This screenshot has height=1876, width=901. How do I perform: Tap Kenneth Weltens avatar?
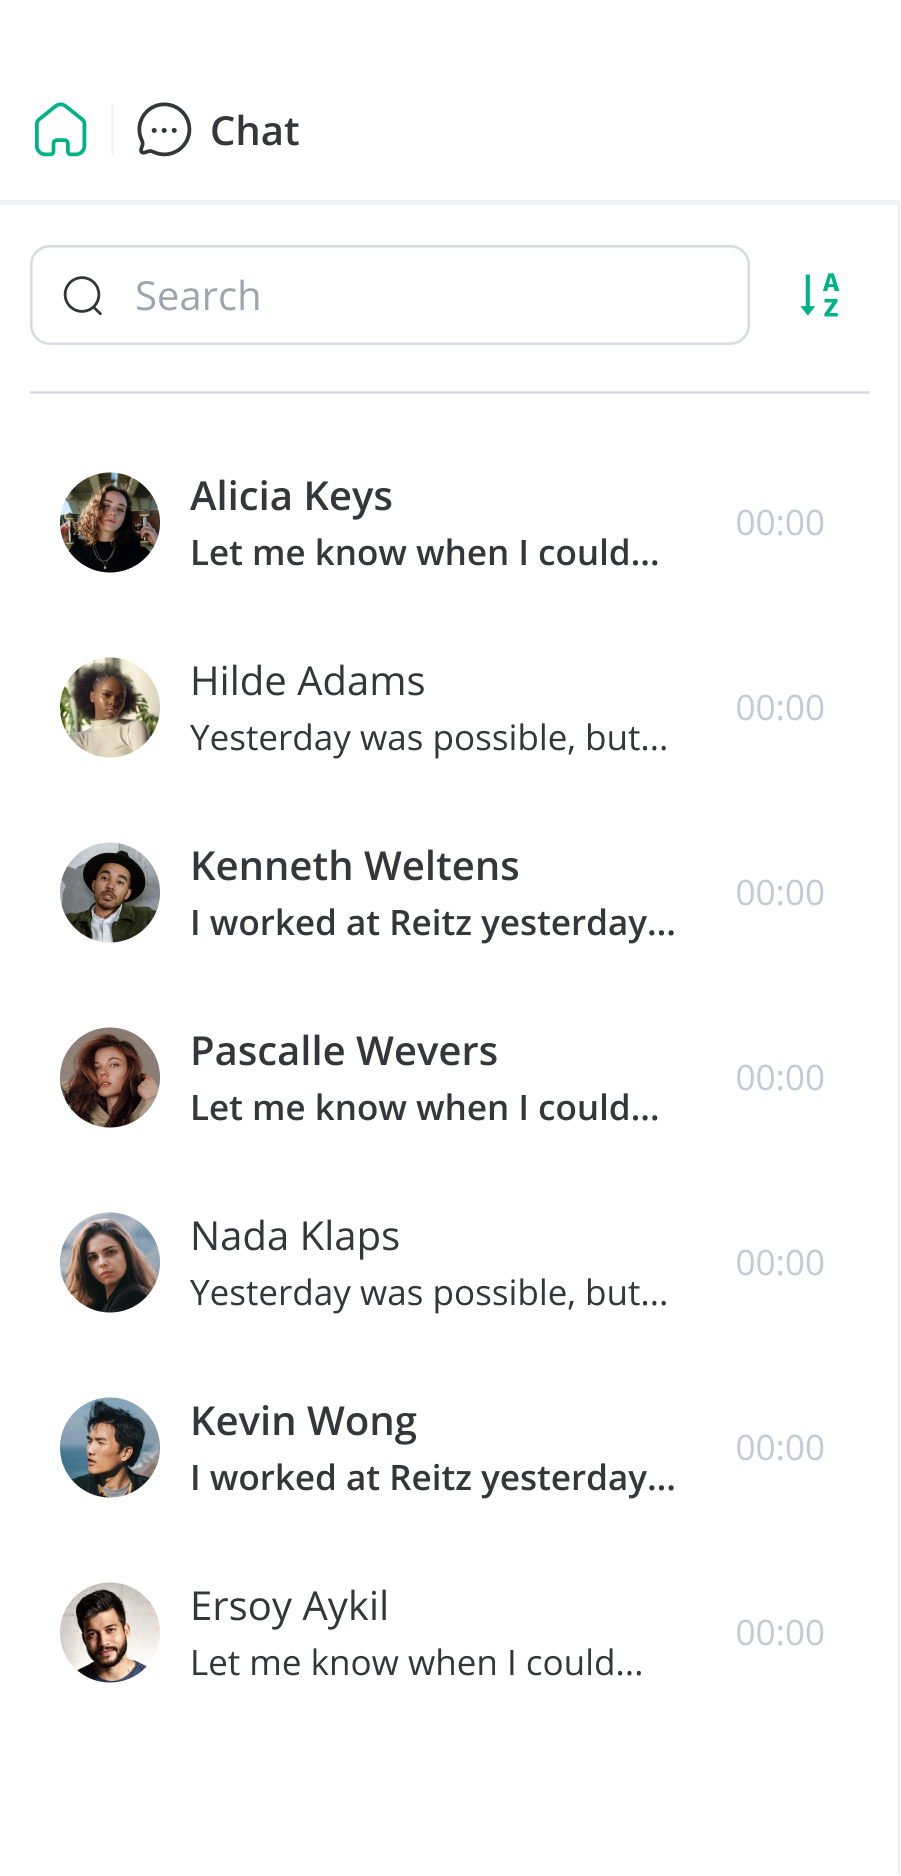coord(110,892)
